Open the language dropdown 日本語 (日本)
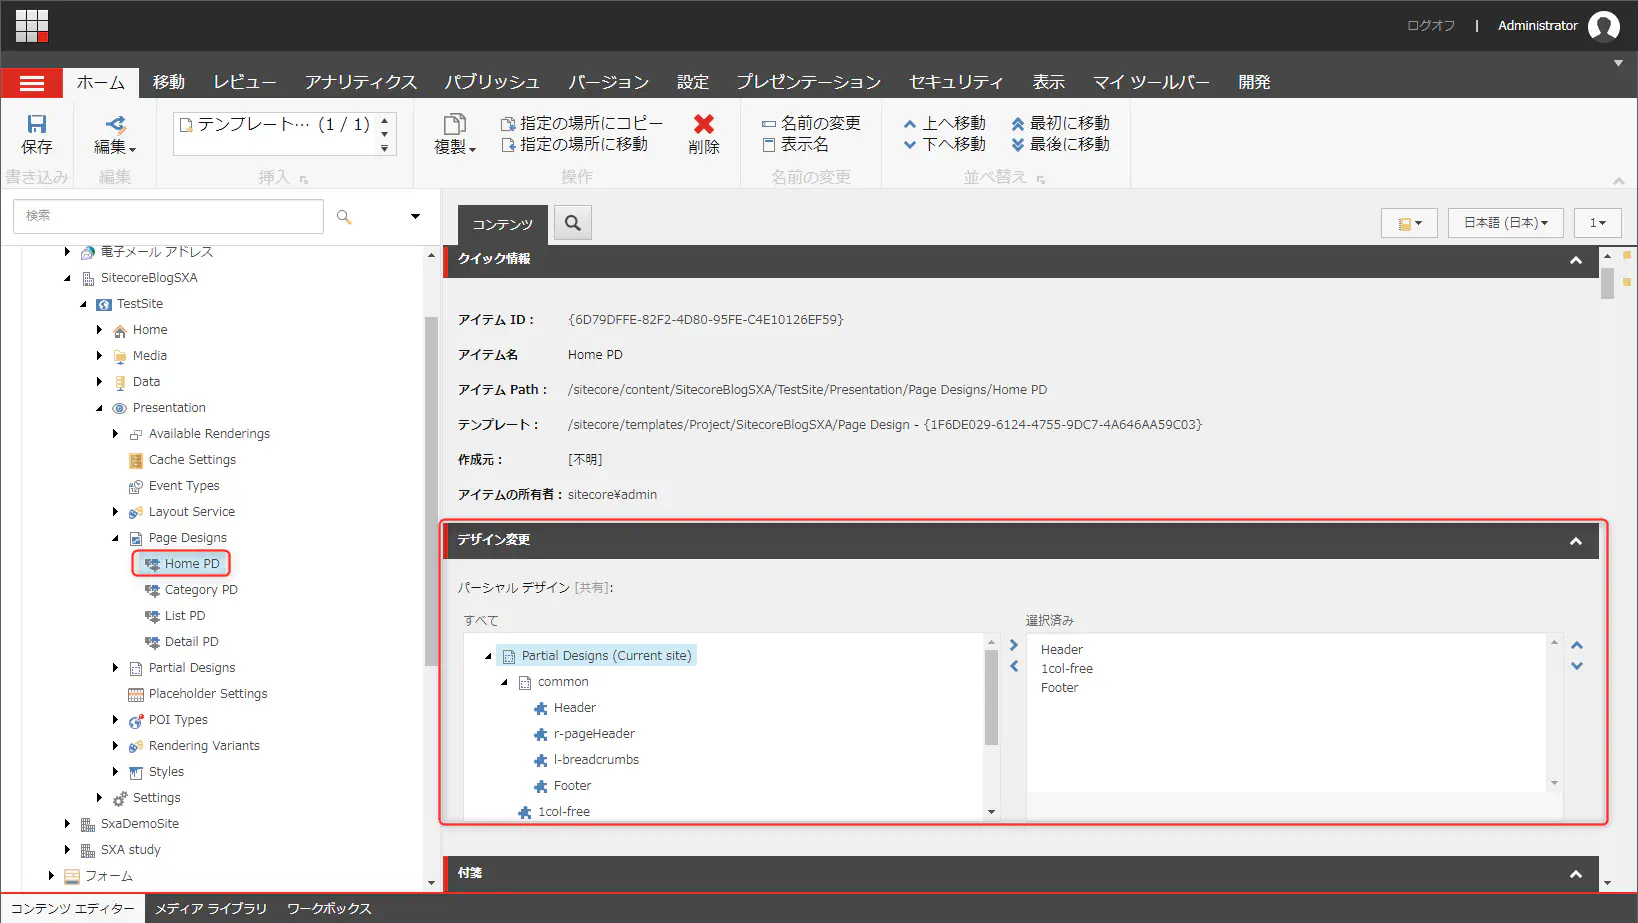1638x923 pixels. point(1505,223)
